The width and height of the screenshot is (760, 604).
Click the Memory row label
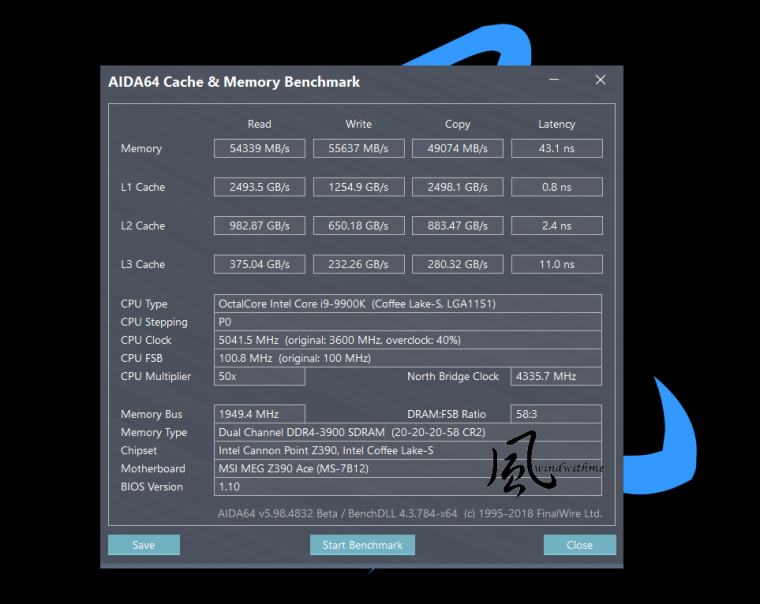point(141,149)
